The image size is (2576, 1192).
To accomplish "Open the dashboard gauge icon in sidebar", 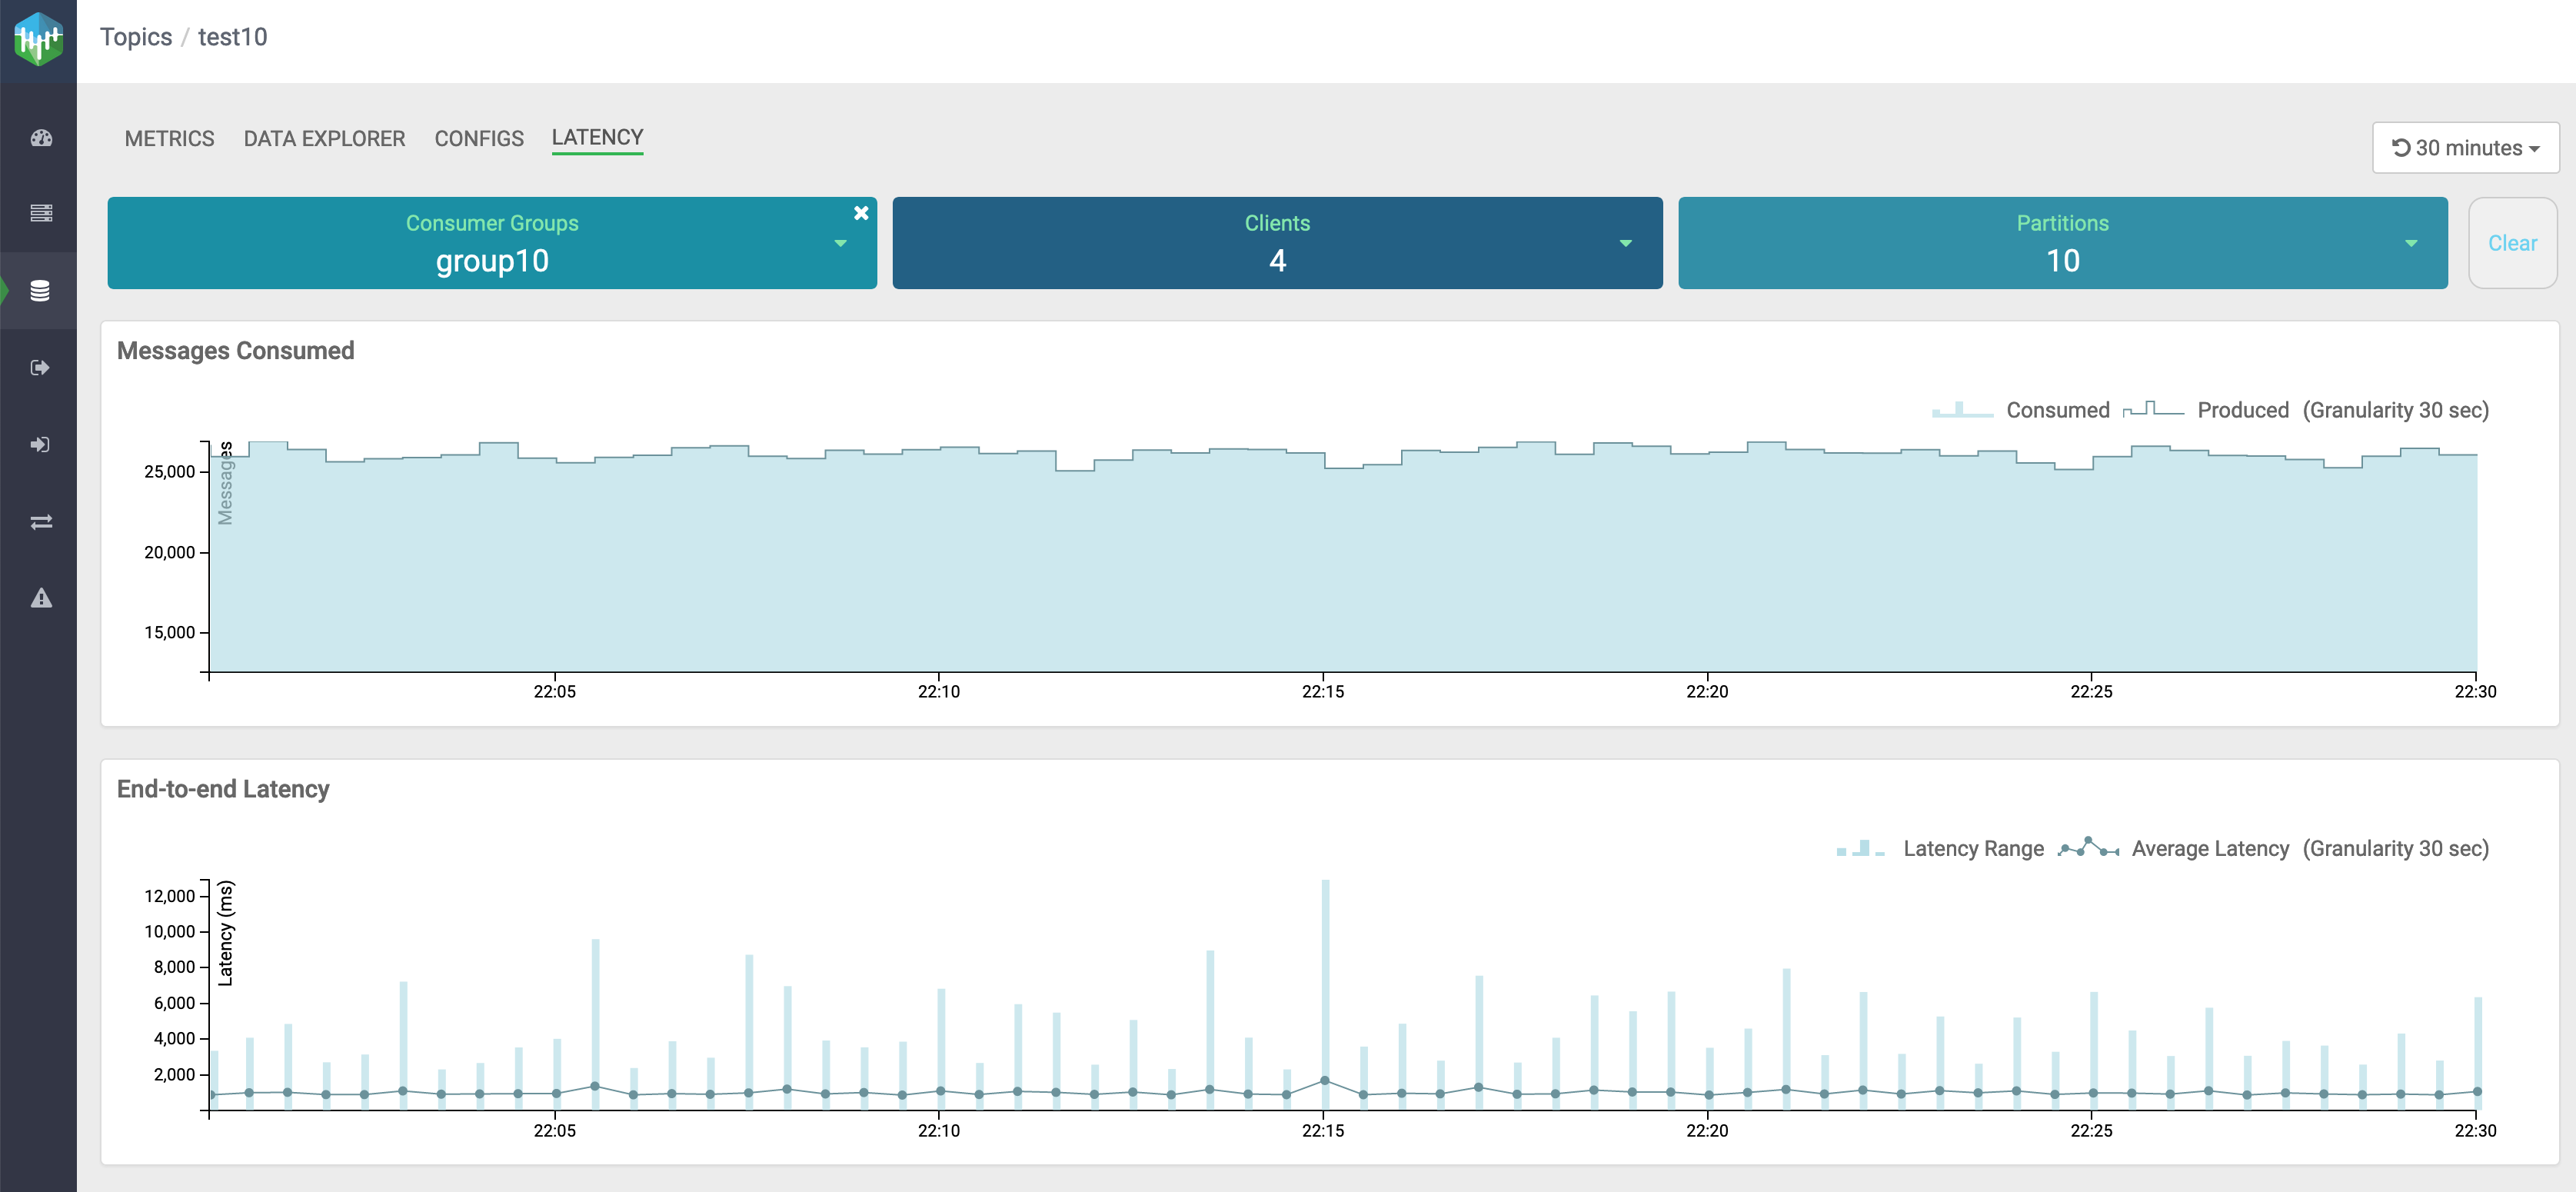I will (41, 138).
